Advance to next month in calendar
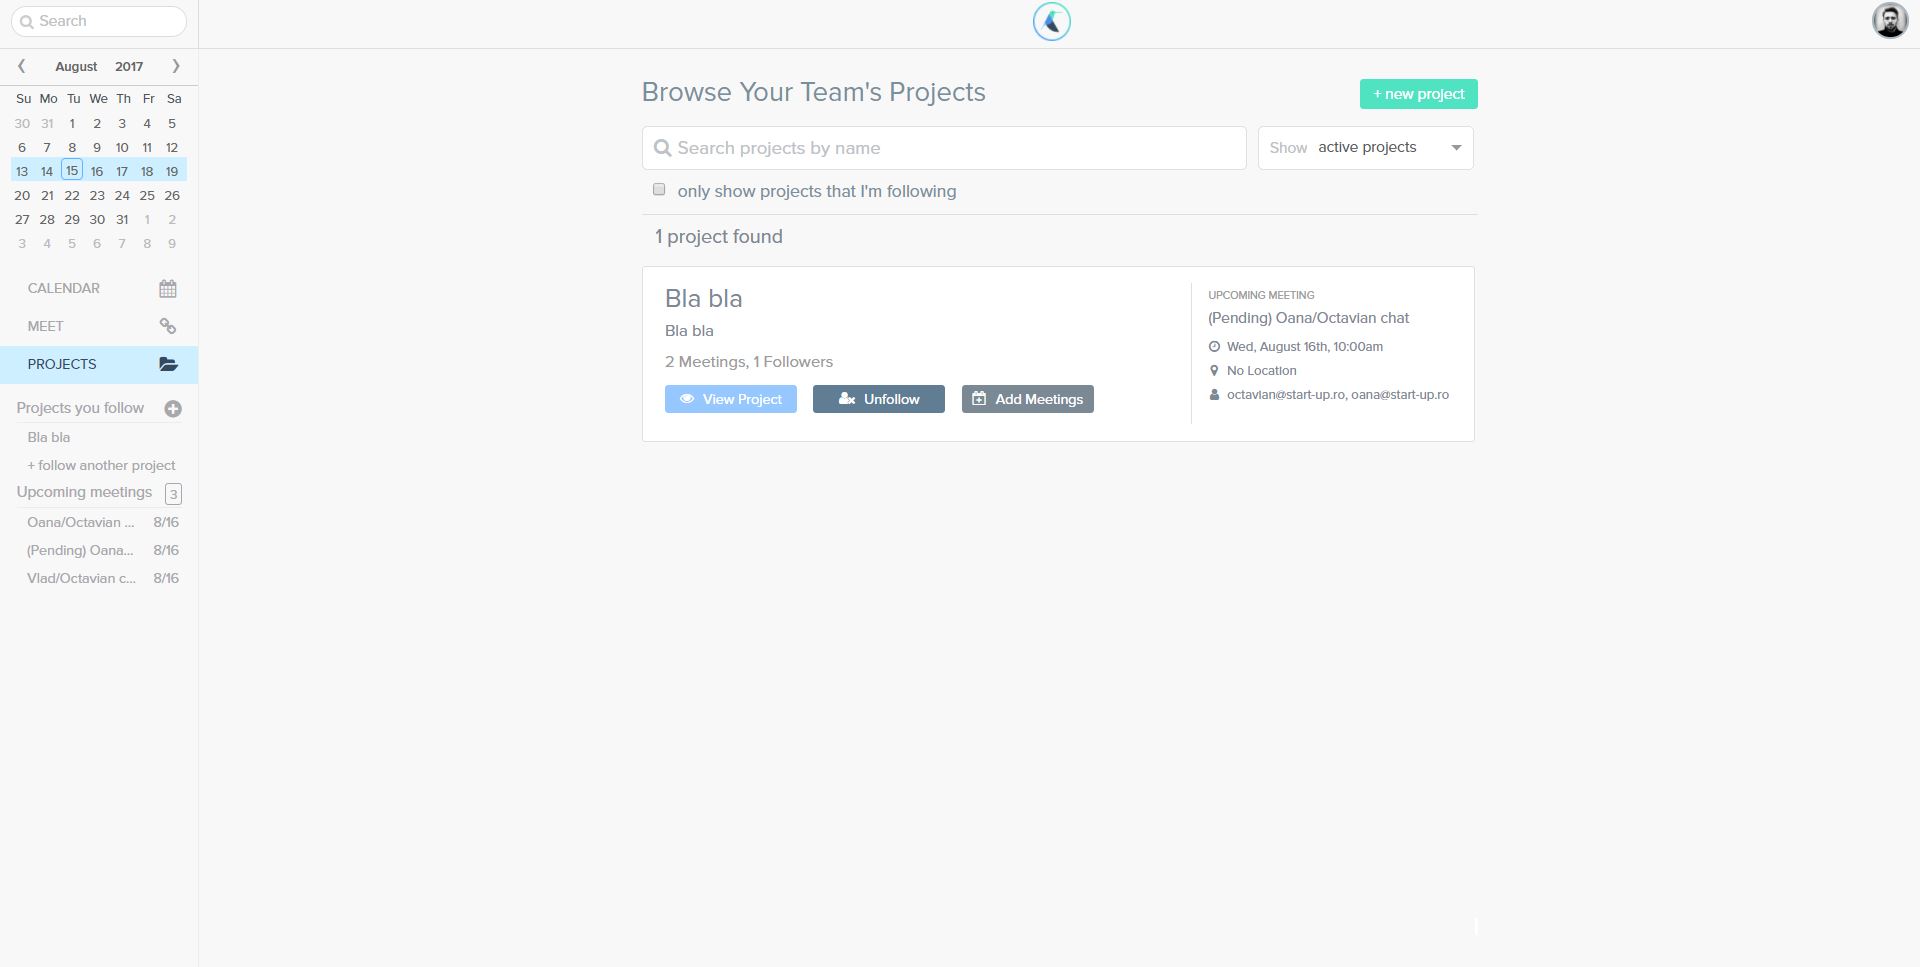Image resolution: width=1920 pixels, height=967 pixels. [176, 66]
